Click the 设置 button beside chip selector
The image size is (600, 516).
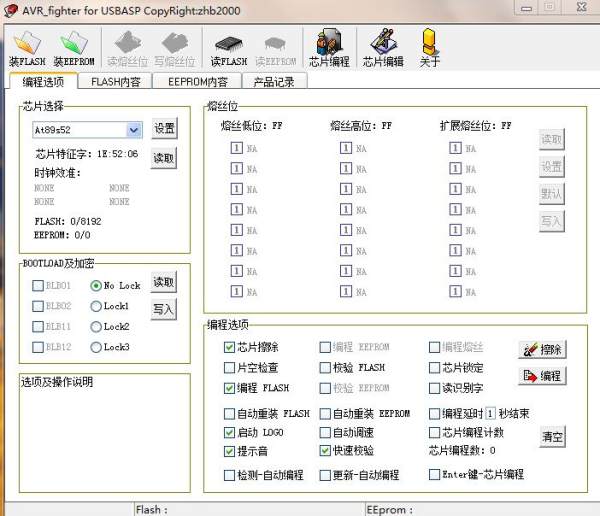(164, 129)
